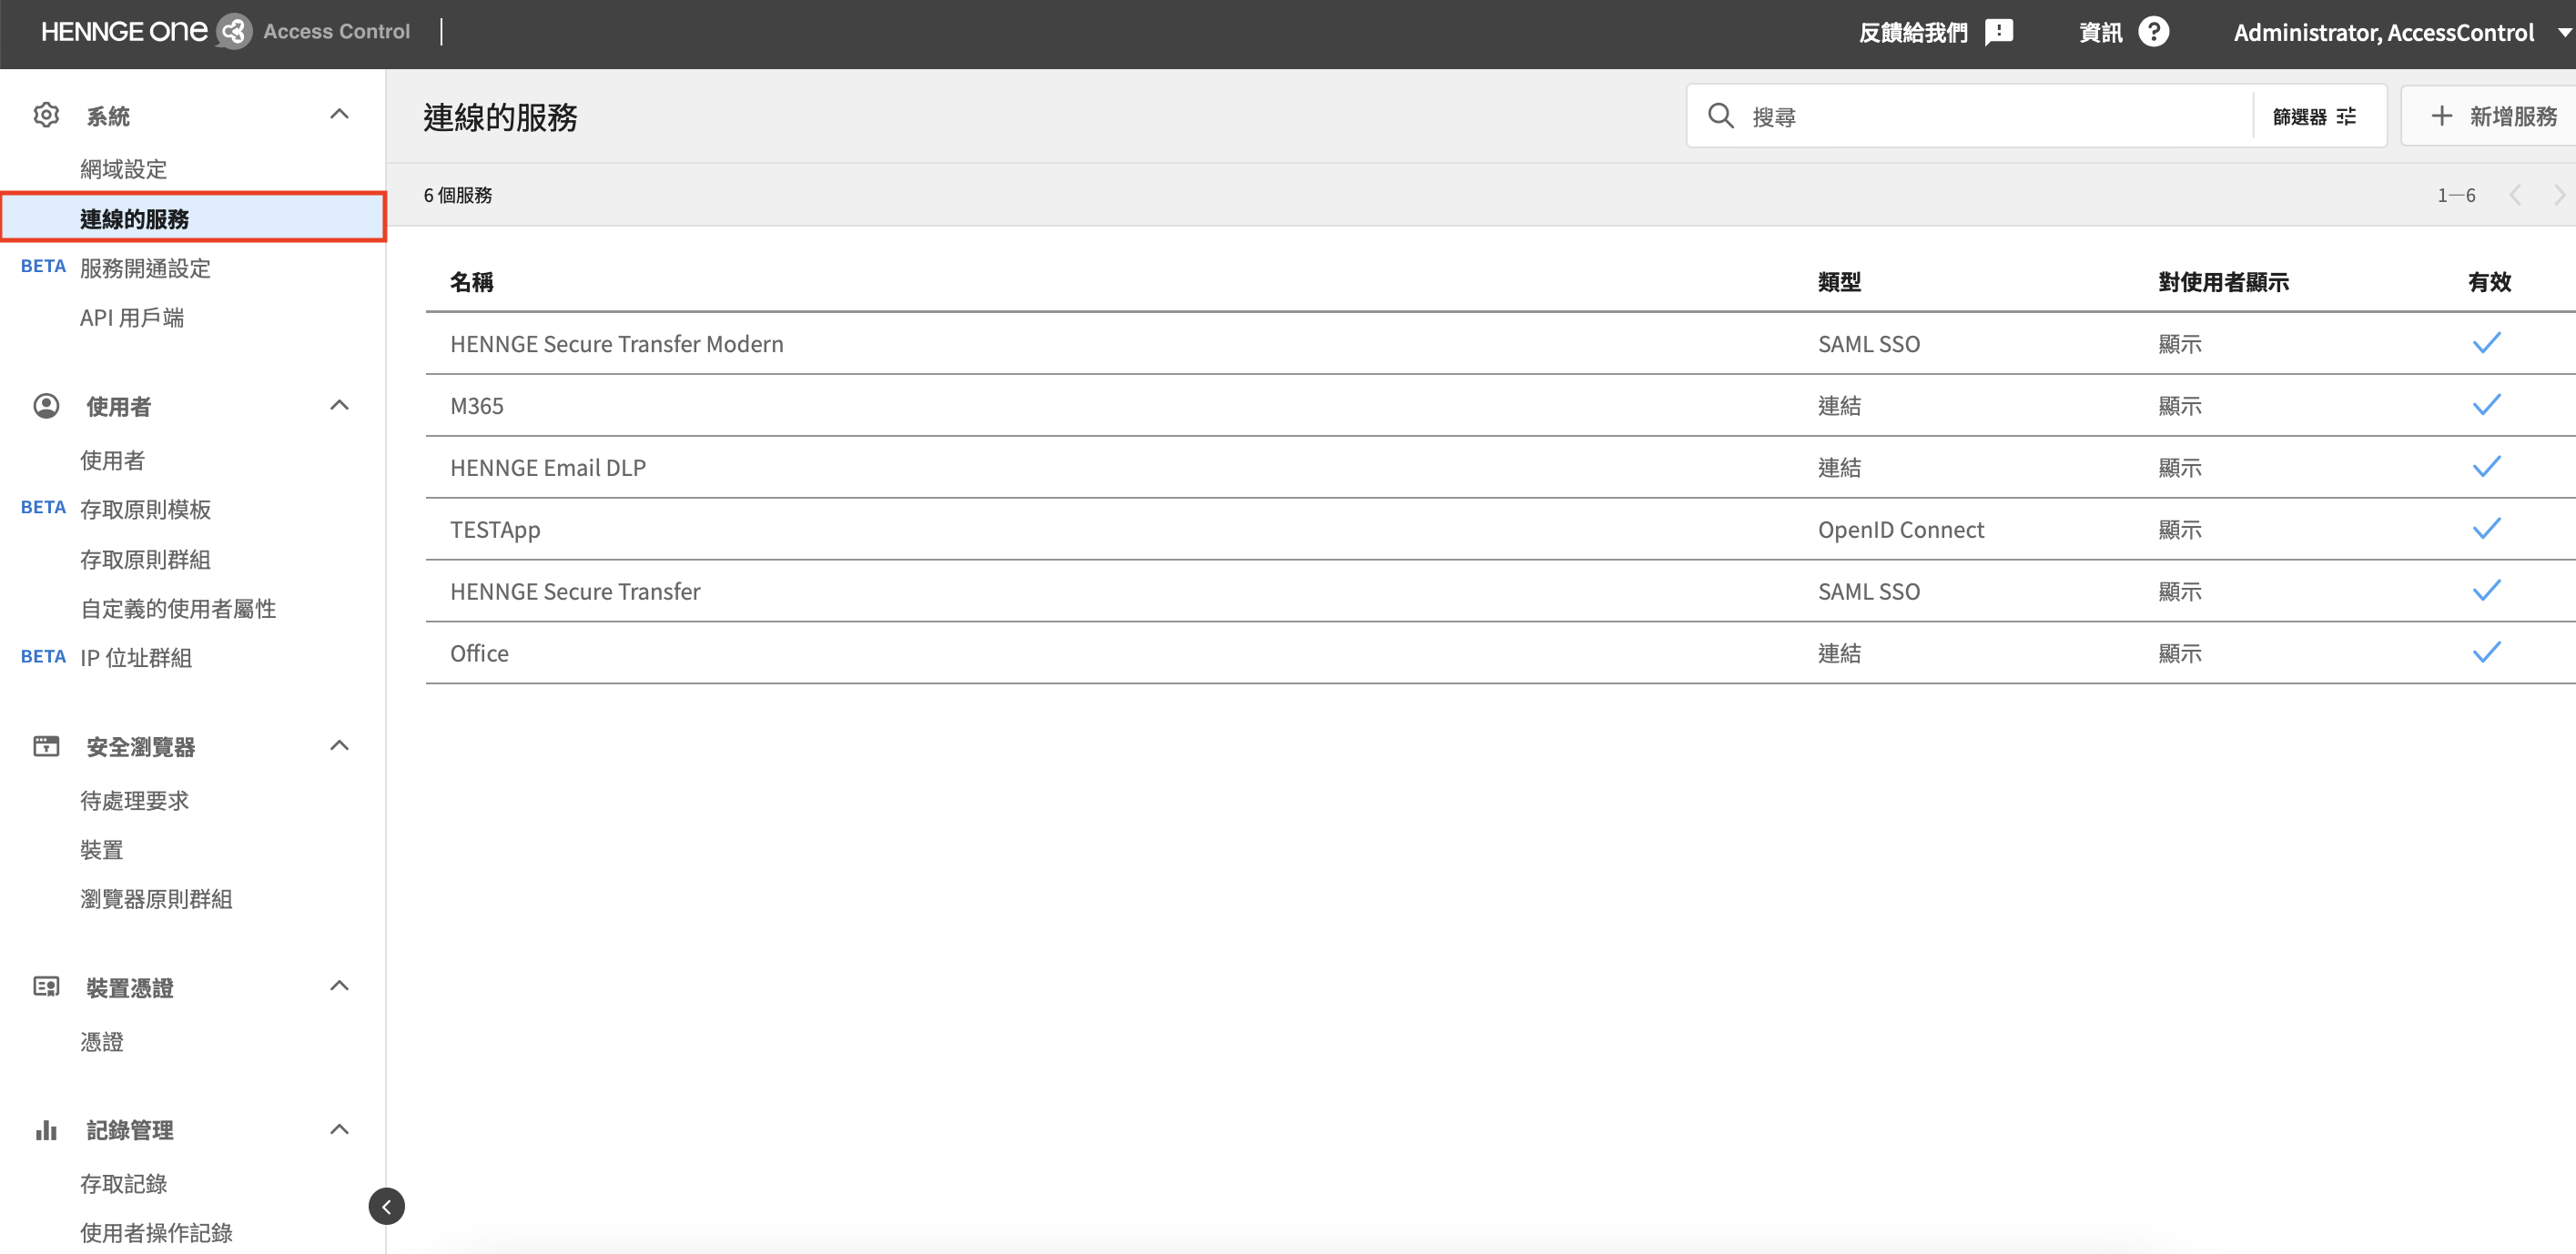Click the filter sliders icon
The image size is (2576, 1254).
click(x=2346, y=116)
